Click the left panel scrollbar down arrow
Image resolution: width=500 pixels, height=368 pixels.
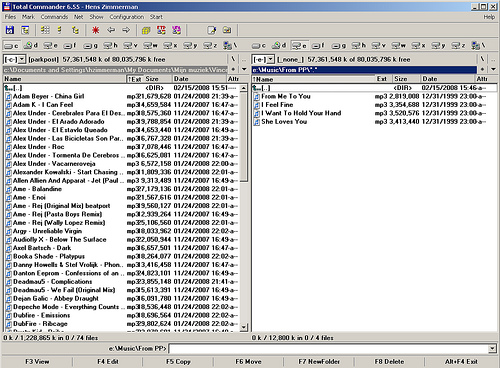pos(244,327)
